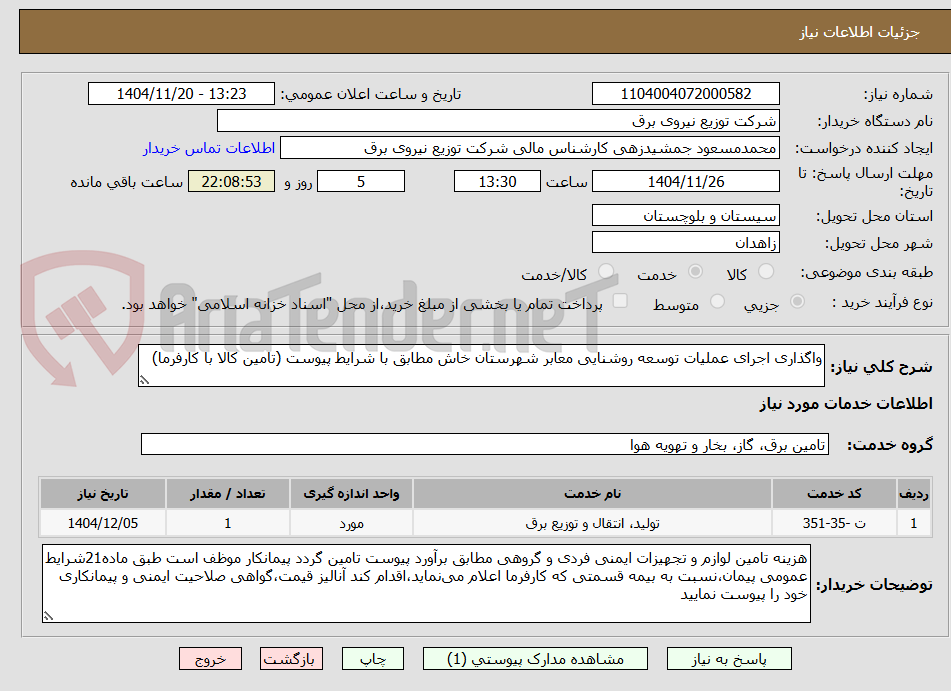The image size is (951, 691).
Task: Click the deadline date field 1404/11/26
Action: click(x=685, y=181)
